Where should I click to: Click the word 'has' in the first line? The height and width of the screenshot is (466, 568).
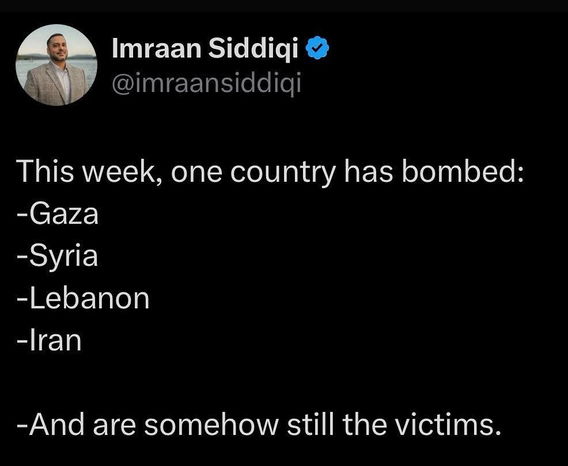tap(368, 171)
